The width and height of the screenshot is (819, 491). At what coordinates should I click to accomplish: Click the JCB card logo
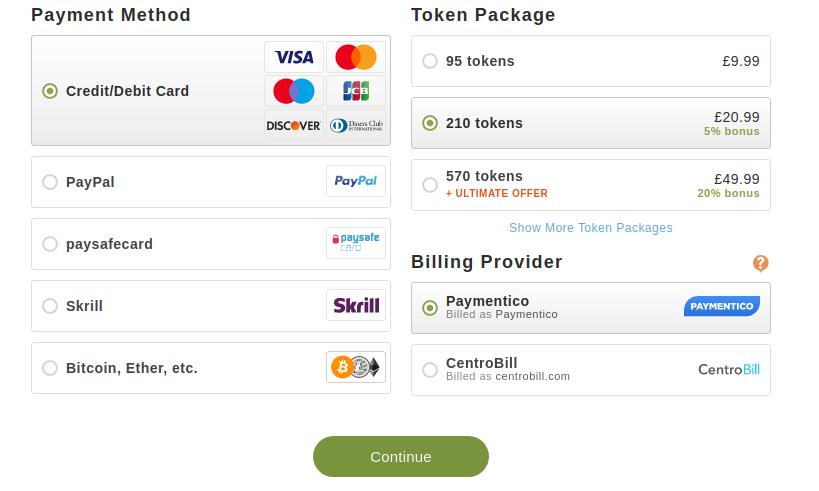coord(355,91)
